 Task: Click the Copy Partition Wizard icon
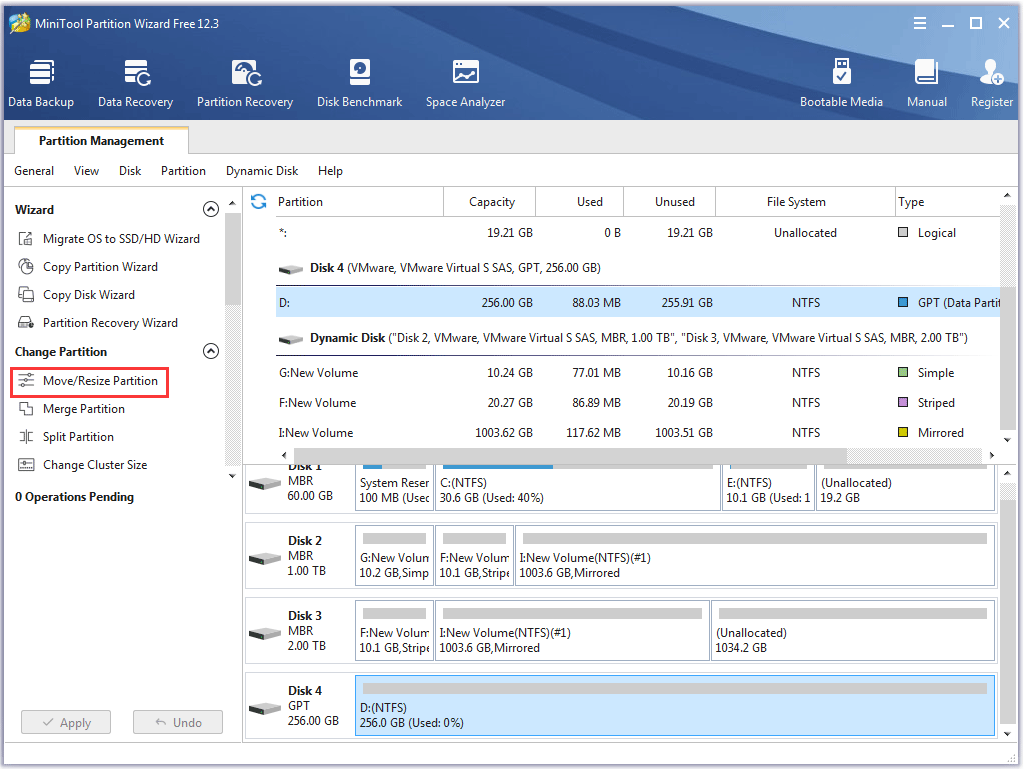[25, 267]
